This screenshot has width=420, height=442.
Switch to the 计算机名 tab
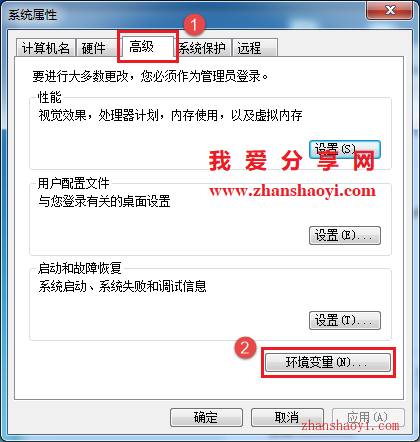click(45, 48)
